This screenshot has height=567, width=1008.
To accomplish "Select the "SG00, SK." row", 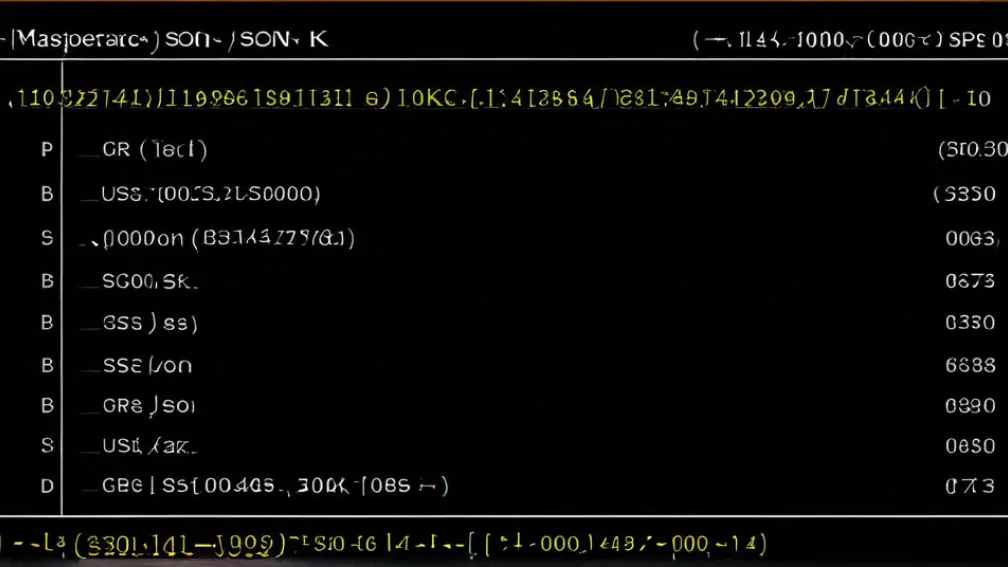I will (x=150, y=281).
